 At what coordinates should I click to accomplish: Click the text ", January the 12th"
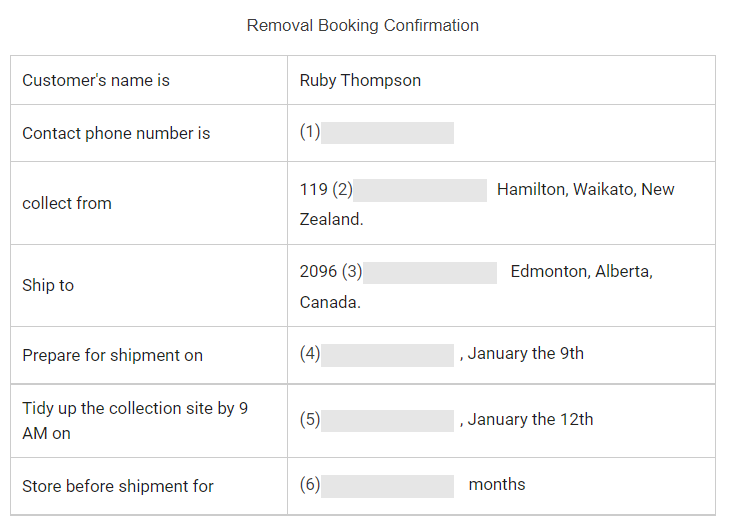[x=526, y=420]
